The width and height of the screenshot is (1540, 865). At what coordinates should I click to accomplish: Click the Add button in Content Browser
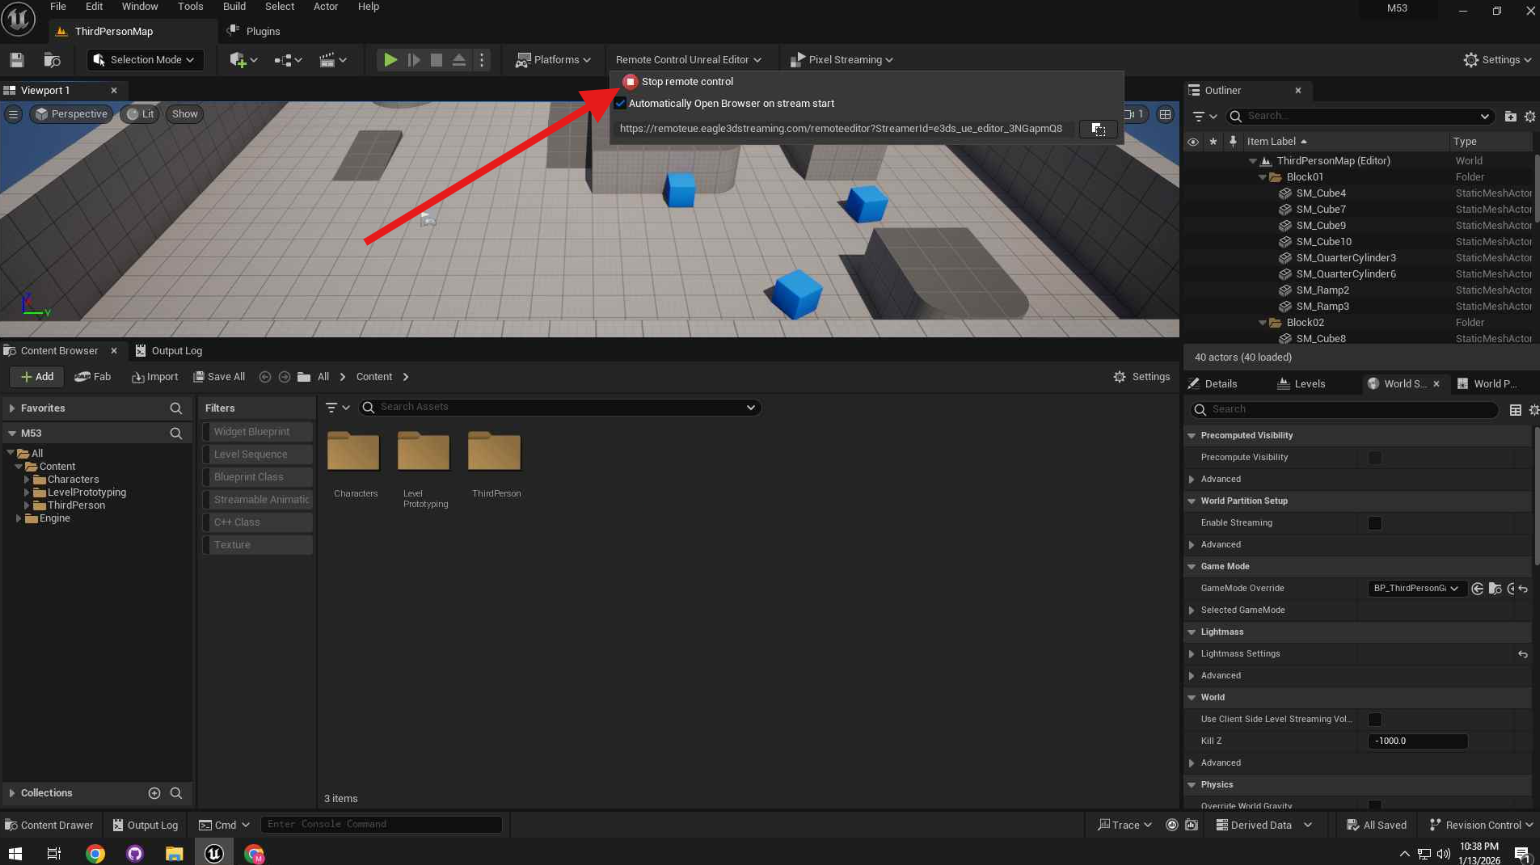[x=37, y=377]
